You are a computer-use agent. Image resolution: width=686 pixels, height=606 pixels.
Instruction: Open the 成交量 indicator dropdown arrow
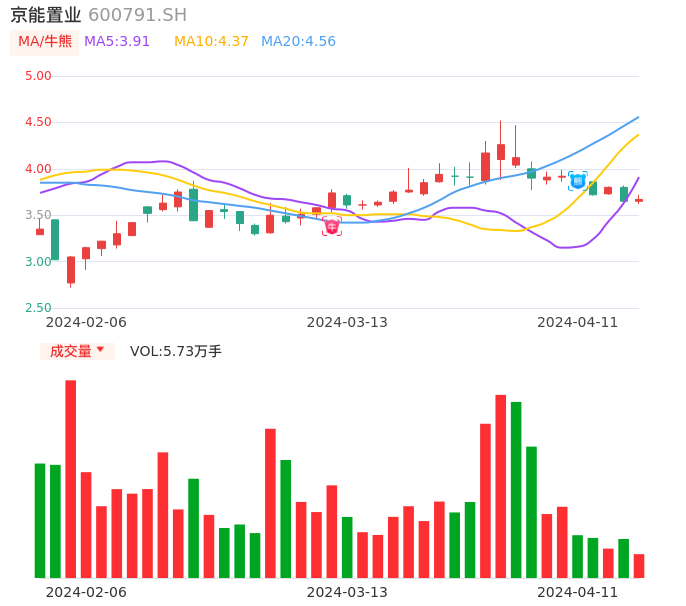pyautogui.click(x=101, y=350)
